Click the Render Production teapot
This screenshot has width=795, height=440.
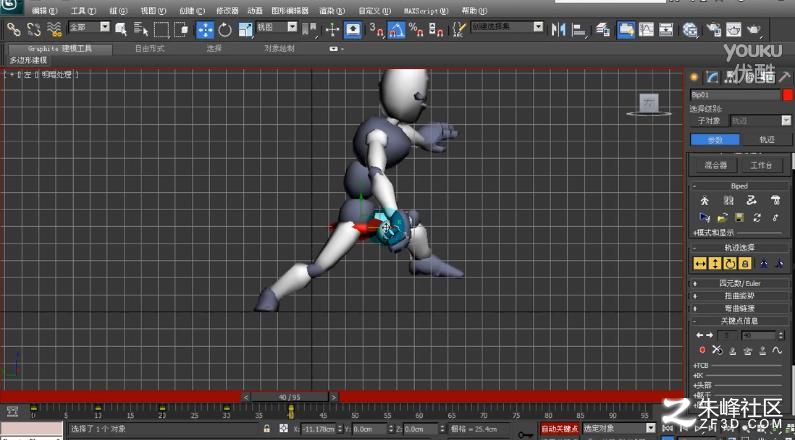click(754, 29)
